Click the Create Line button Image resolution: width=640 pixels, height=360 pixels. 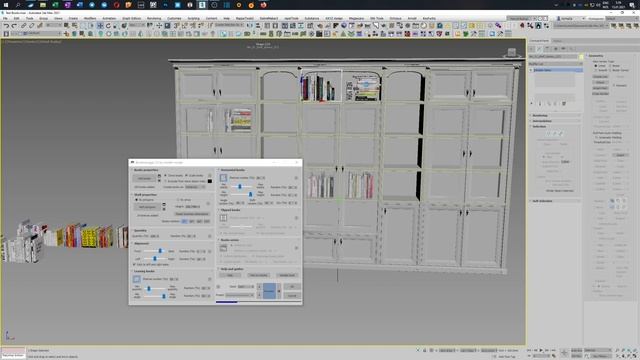click(x=600, y=76)
